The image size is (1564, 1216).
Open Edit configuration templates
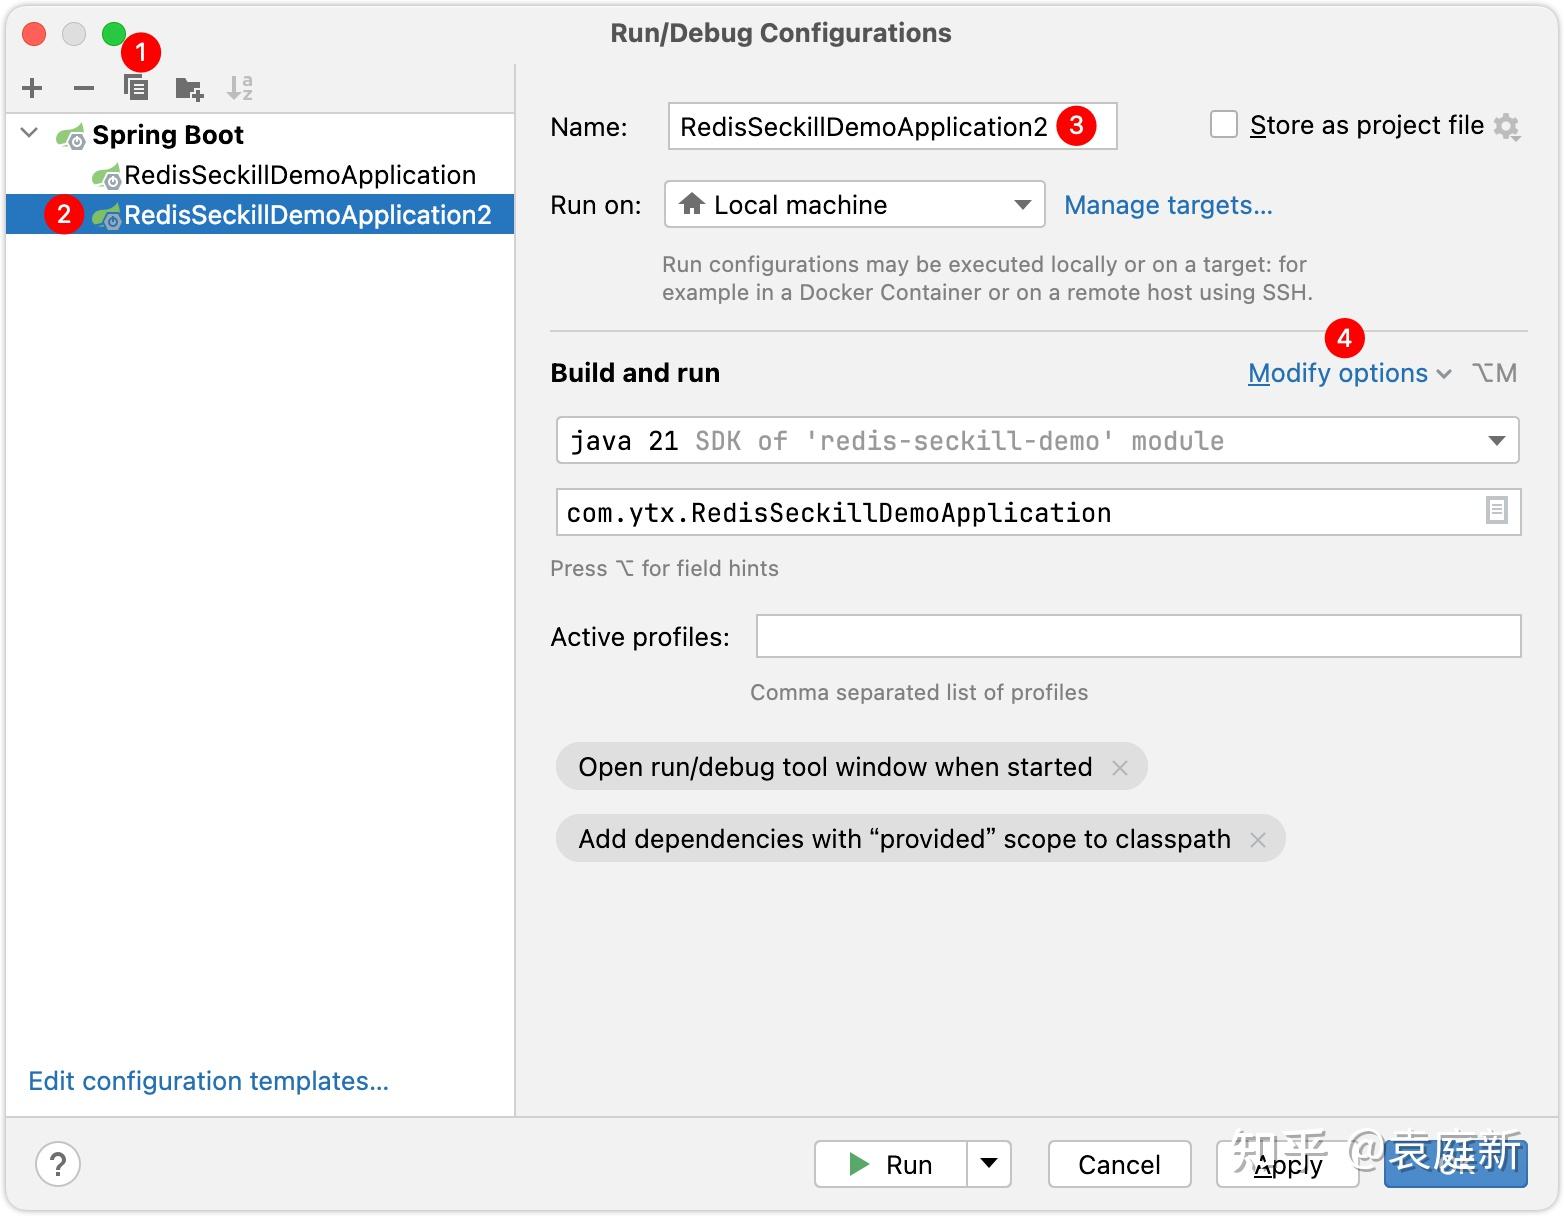coord(208,1081)
